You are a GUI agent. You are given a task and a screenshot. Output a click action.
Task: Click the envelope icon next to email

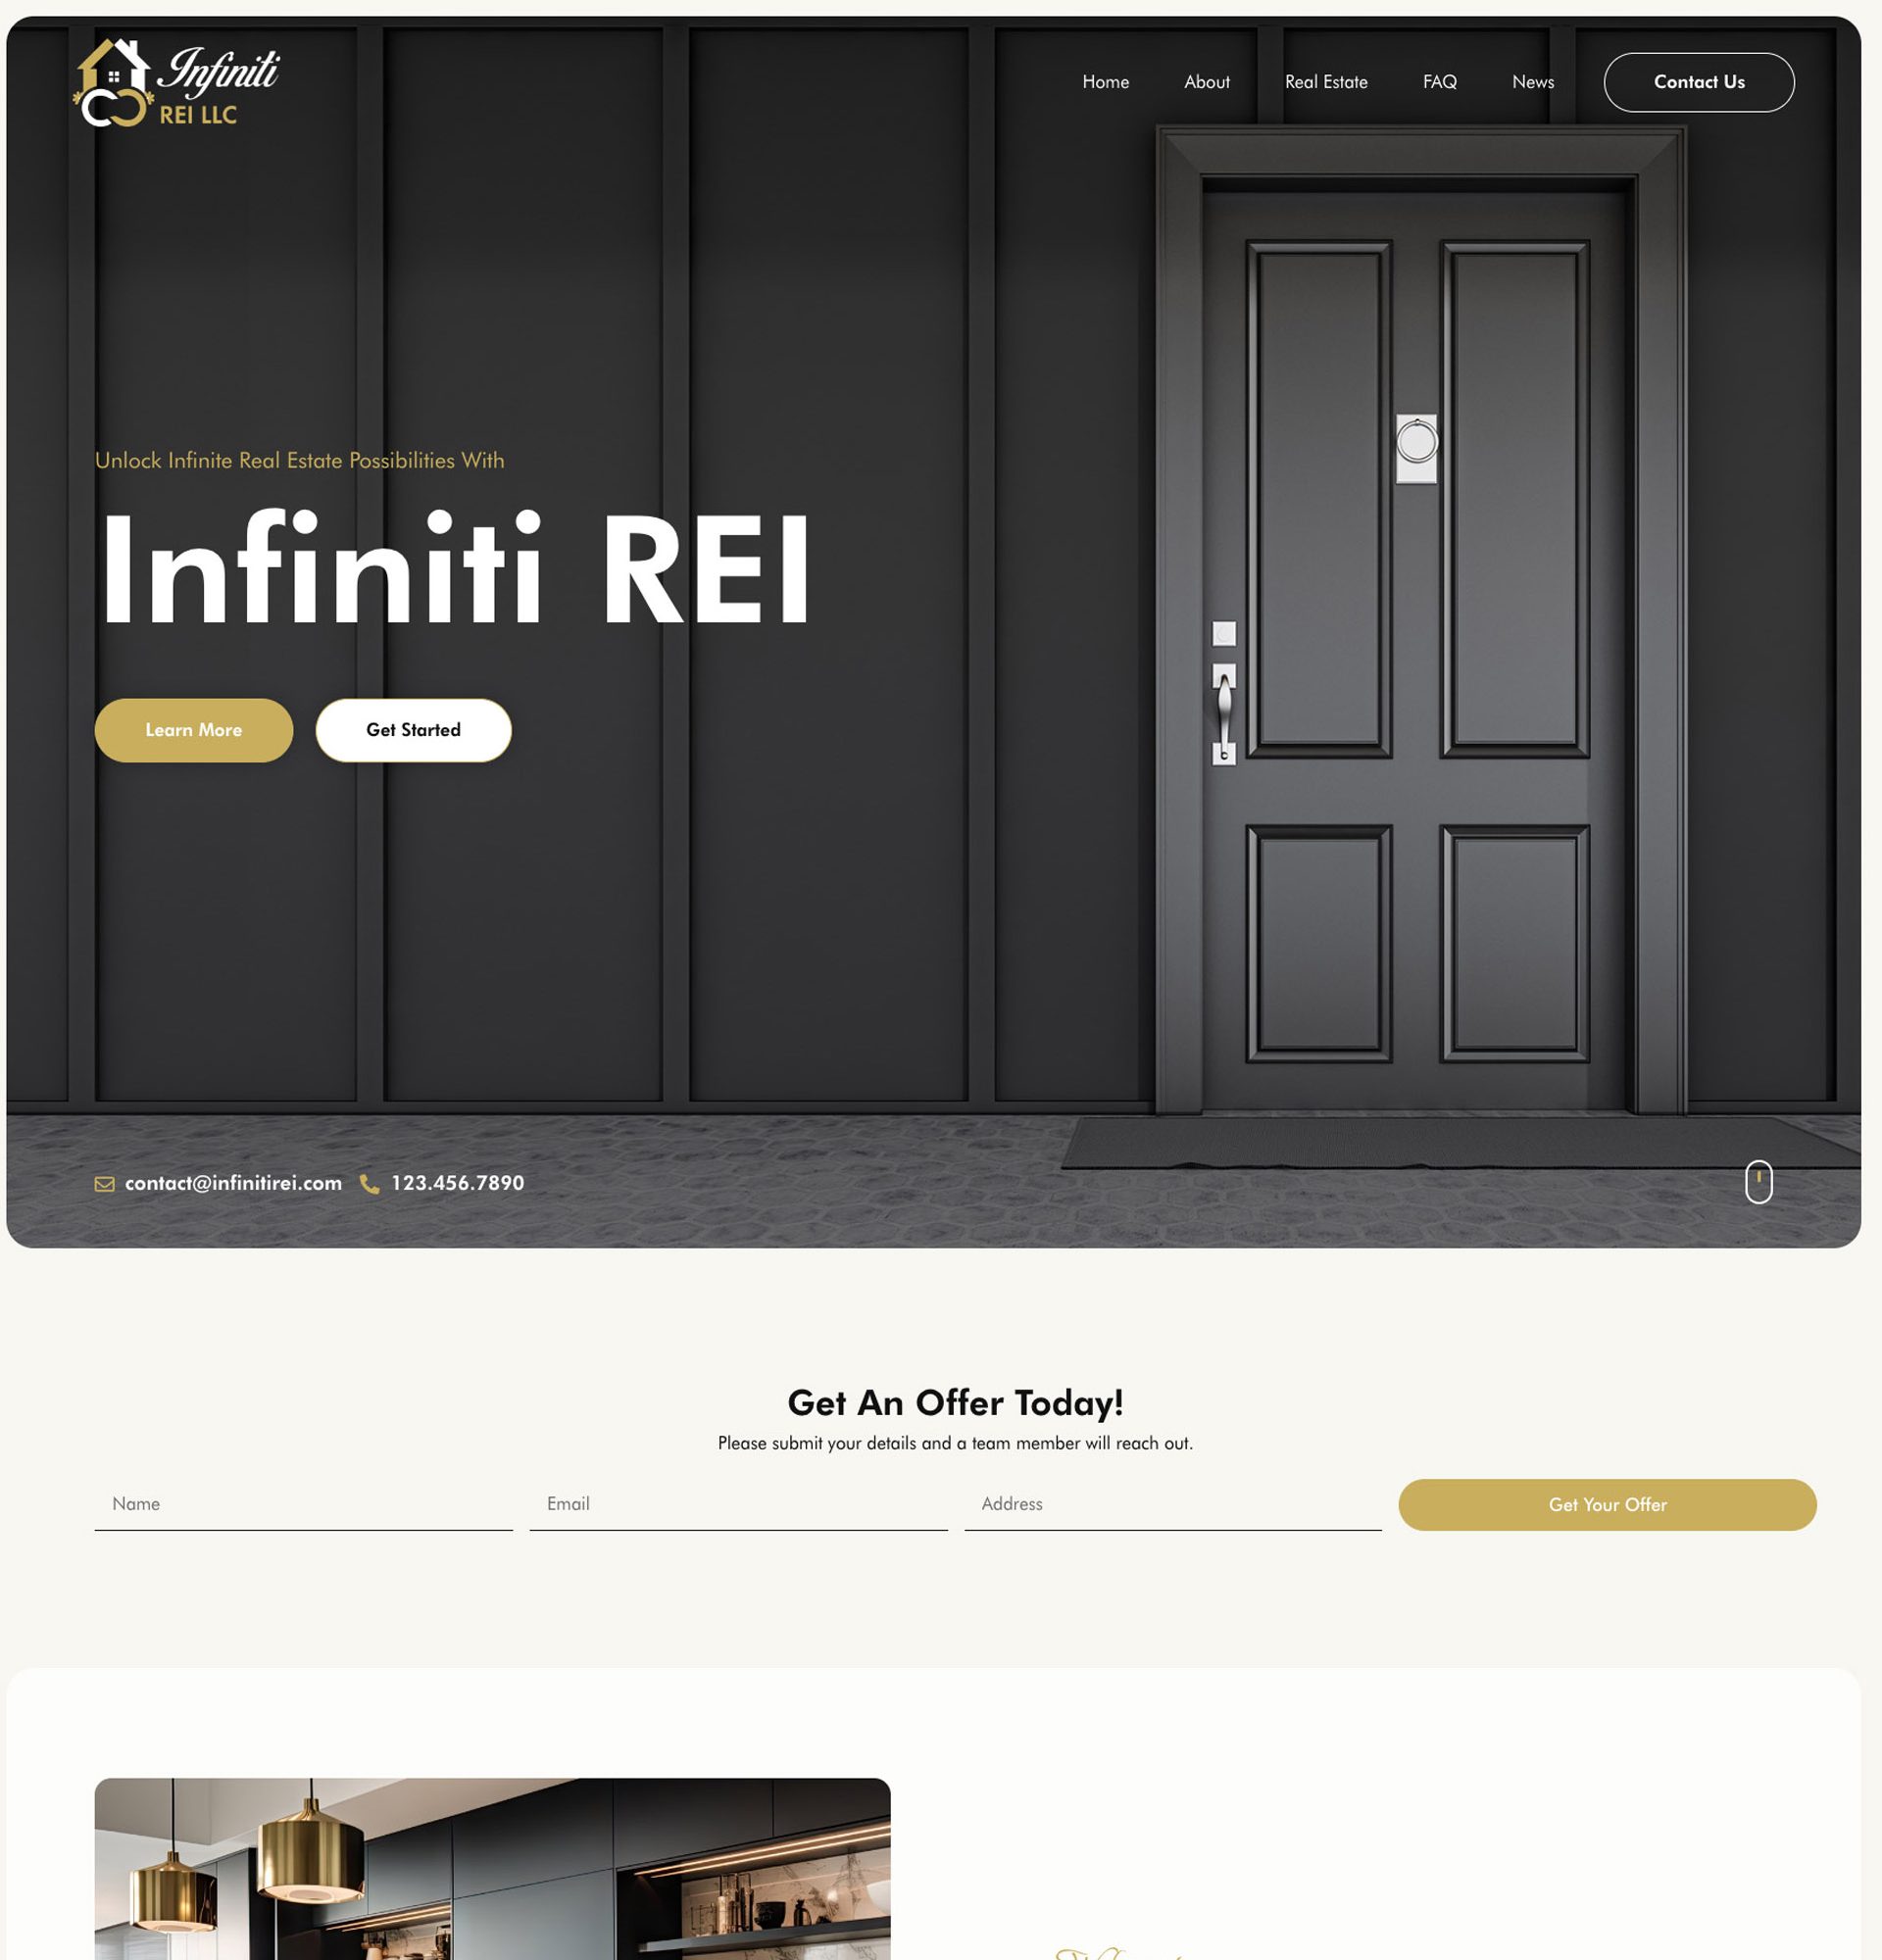tap(103, 1183)
